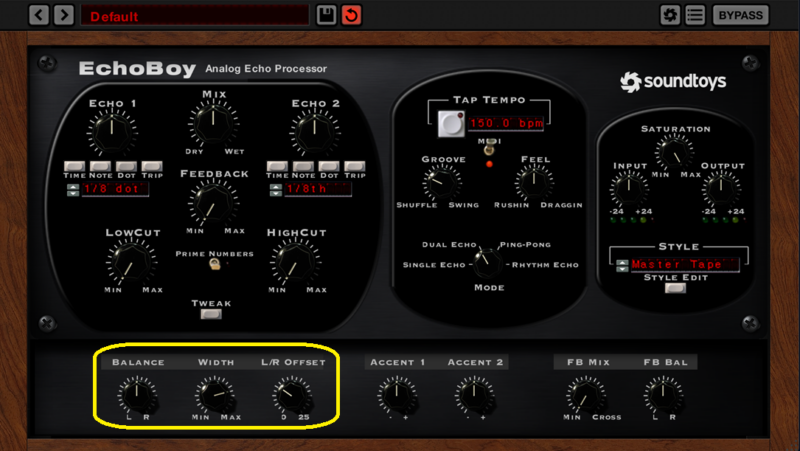Click the red reset arrow icon

point(352,15)
